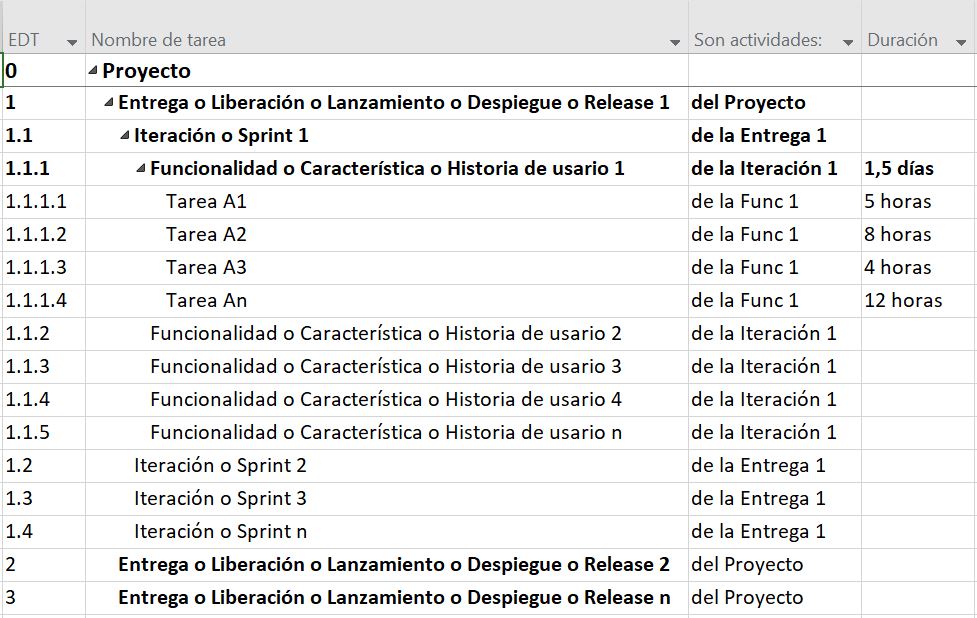The width and height of the screenshot is (977, 618).
Task: Collapse Iteración o Sprint 1 outline
Action: [126, 136]
